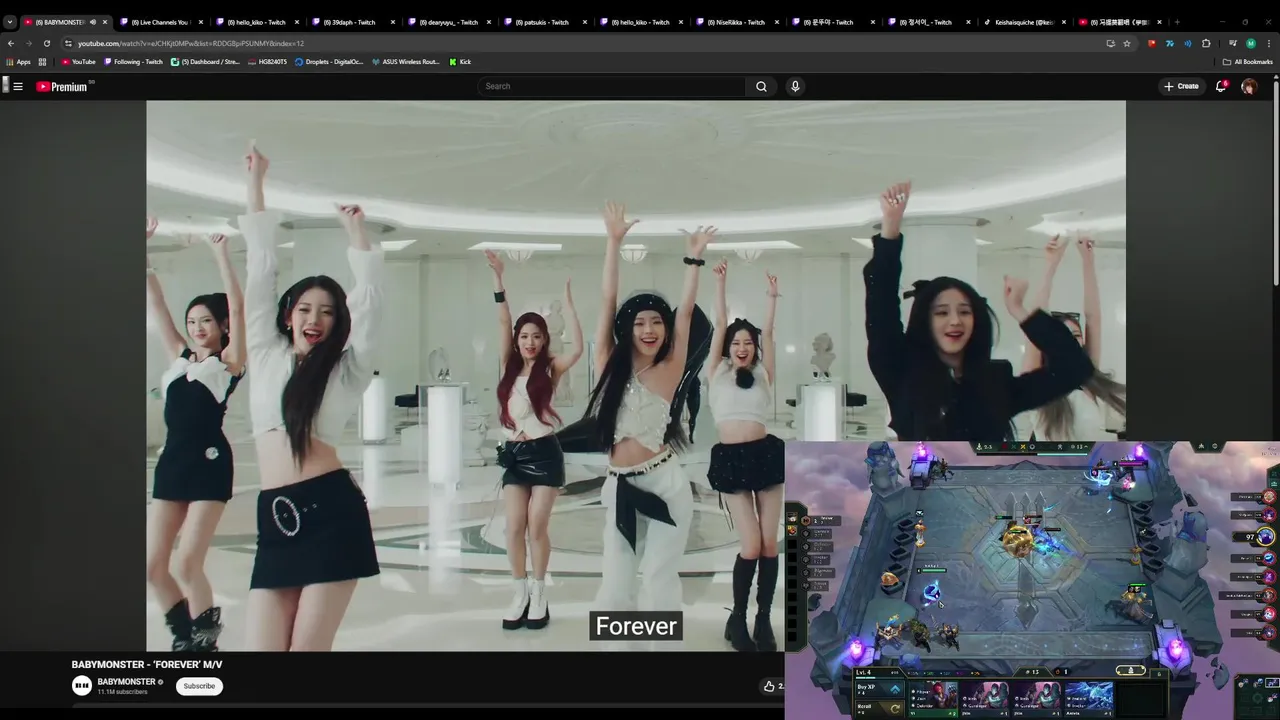Close the 39daph - Twitch tab

pos(393,22)
